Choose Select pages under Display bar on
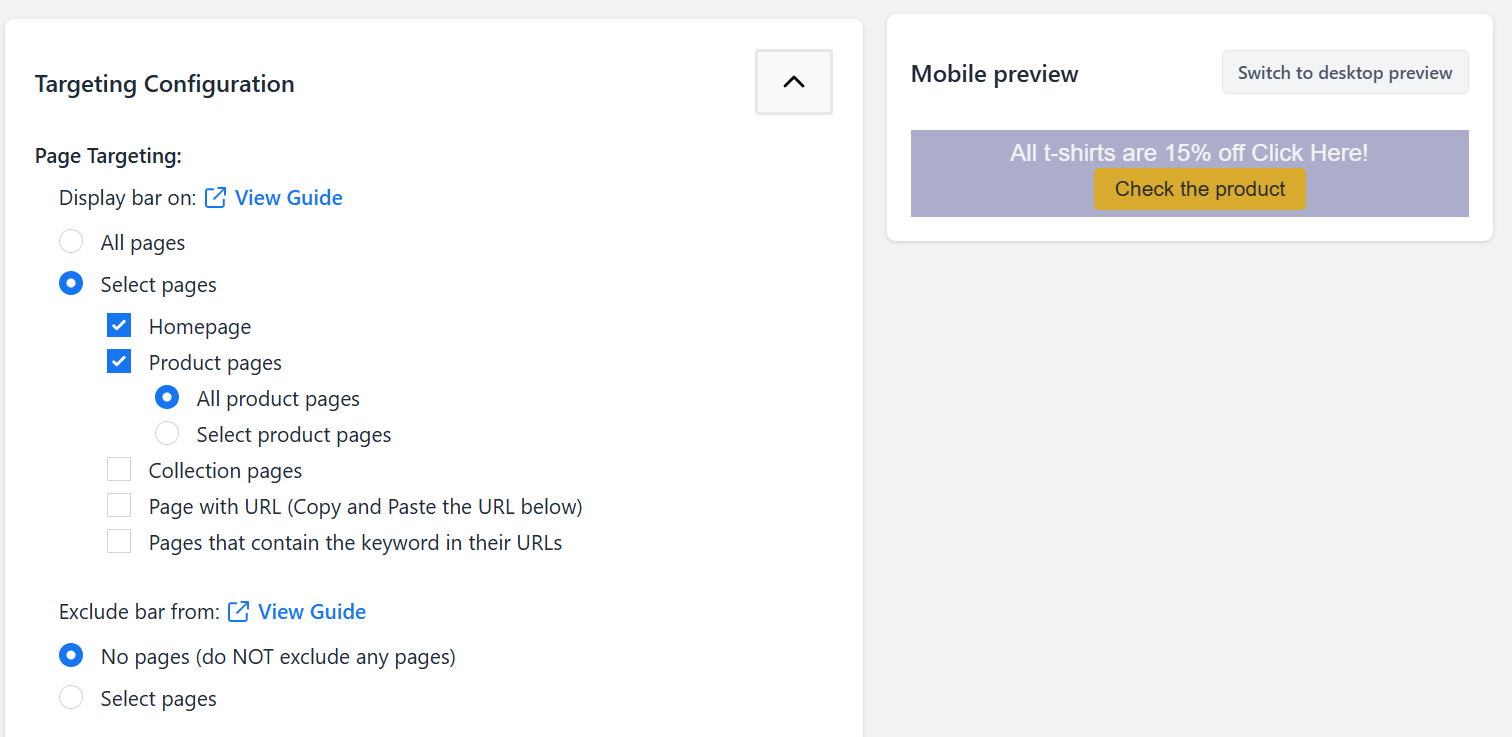1512x737 pixels. [71, 284]
